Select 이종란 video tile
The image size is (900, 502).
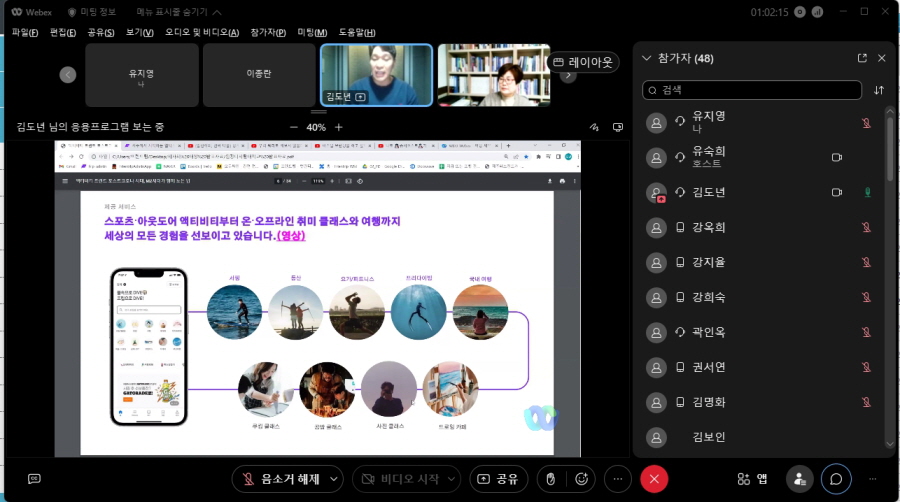[259, 75]
